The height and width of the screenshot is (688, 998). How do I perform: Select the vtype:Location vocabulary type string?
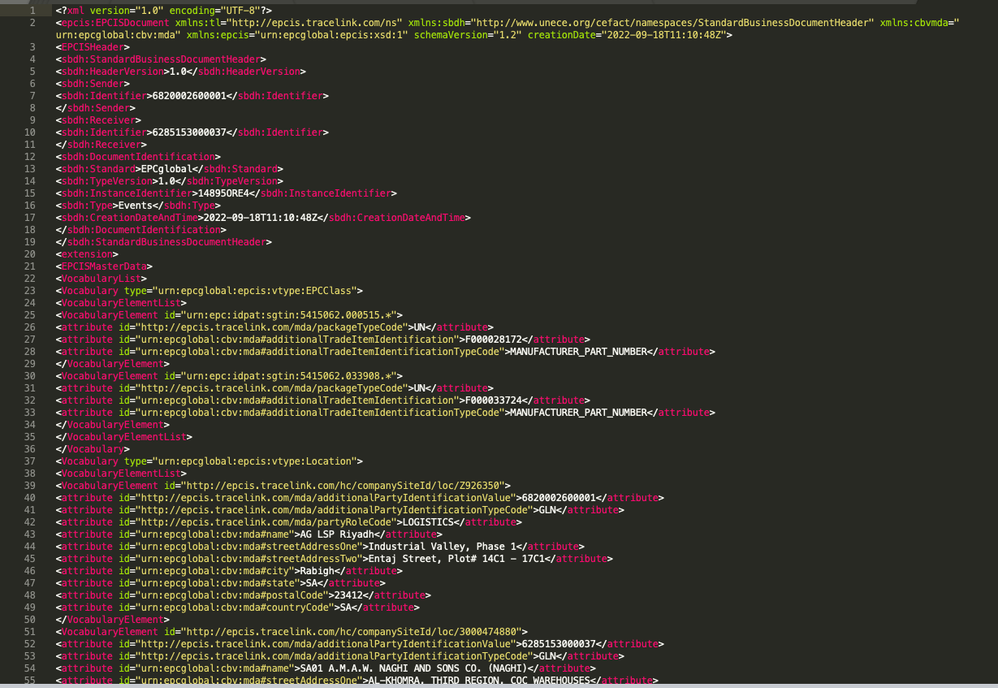pos(255,461)
